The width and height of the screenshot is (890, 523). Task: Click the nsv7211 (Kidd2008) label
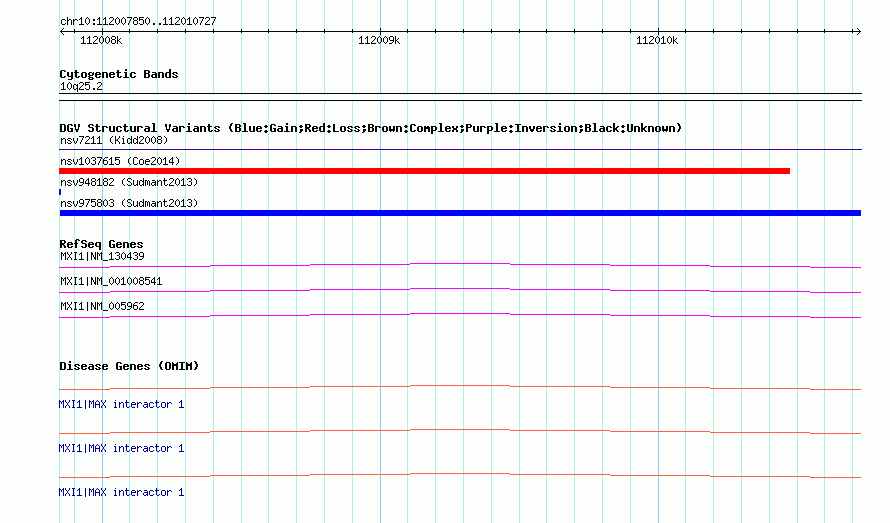pos(114,140)
